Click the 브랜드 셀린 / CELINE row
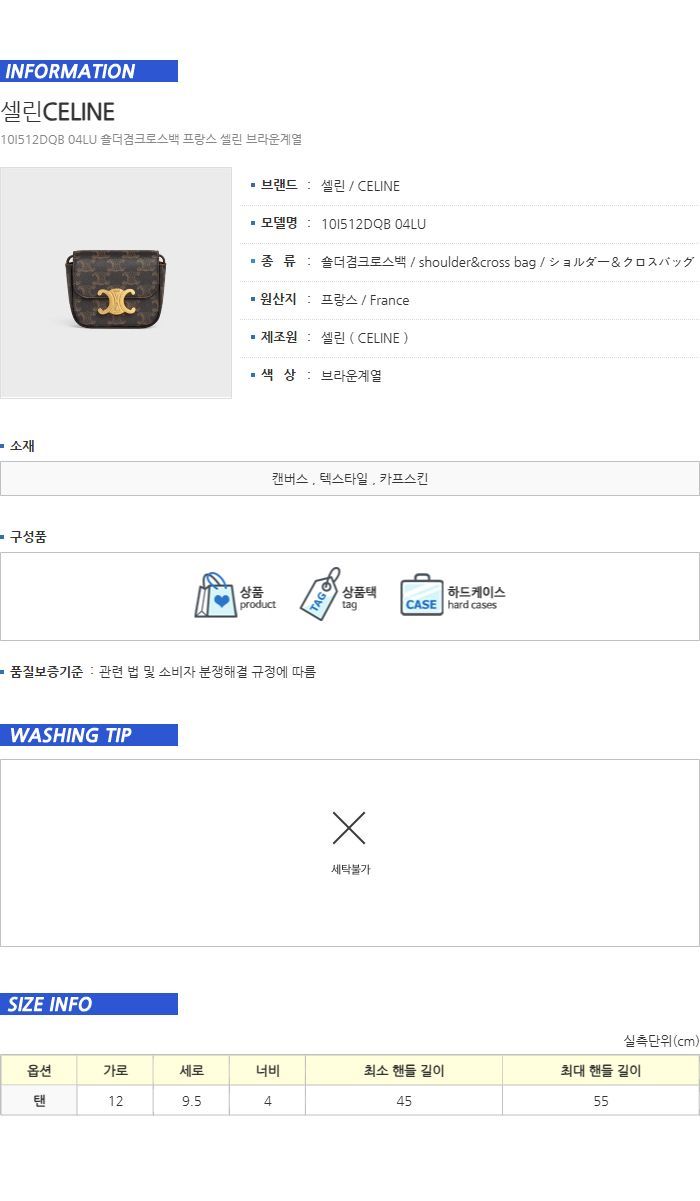The height and width of the screenshot is (1201, 700). (x=471, y=186)
